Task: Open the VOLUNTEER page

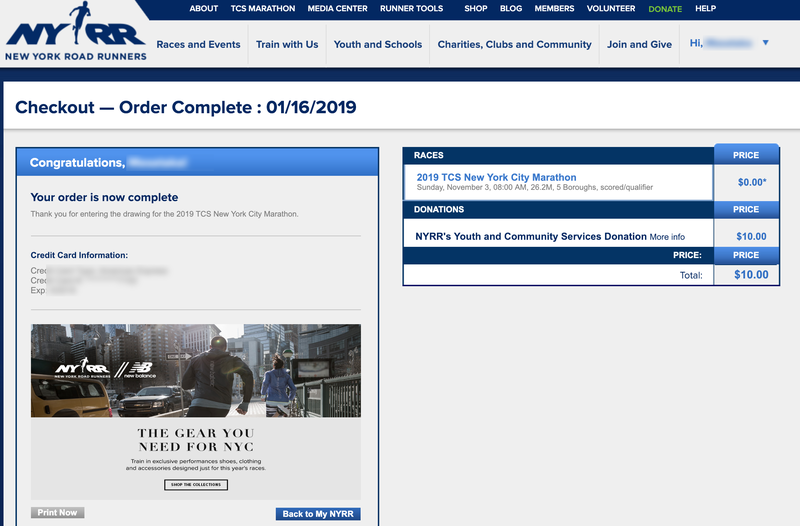Action: (611, 9)
